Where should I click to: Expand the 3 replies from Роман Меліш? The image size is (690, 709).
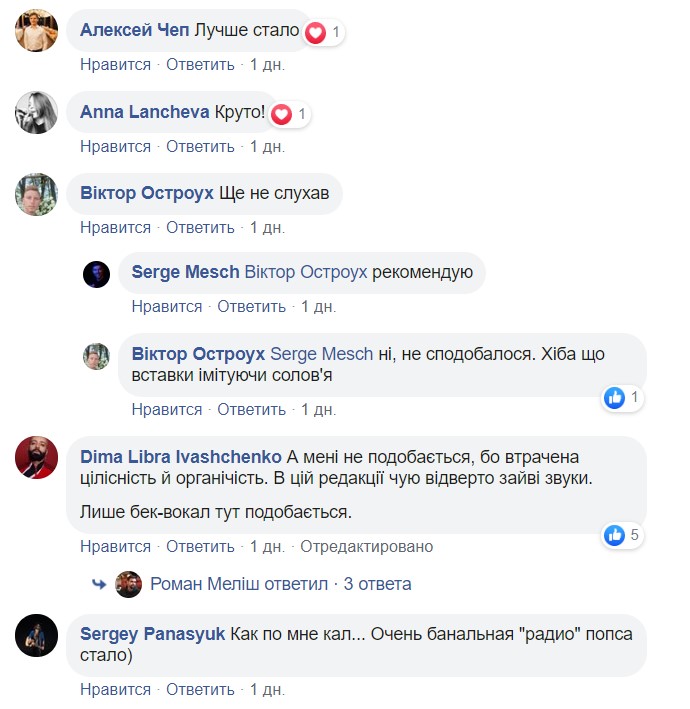(x=376, y=584)
